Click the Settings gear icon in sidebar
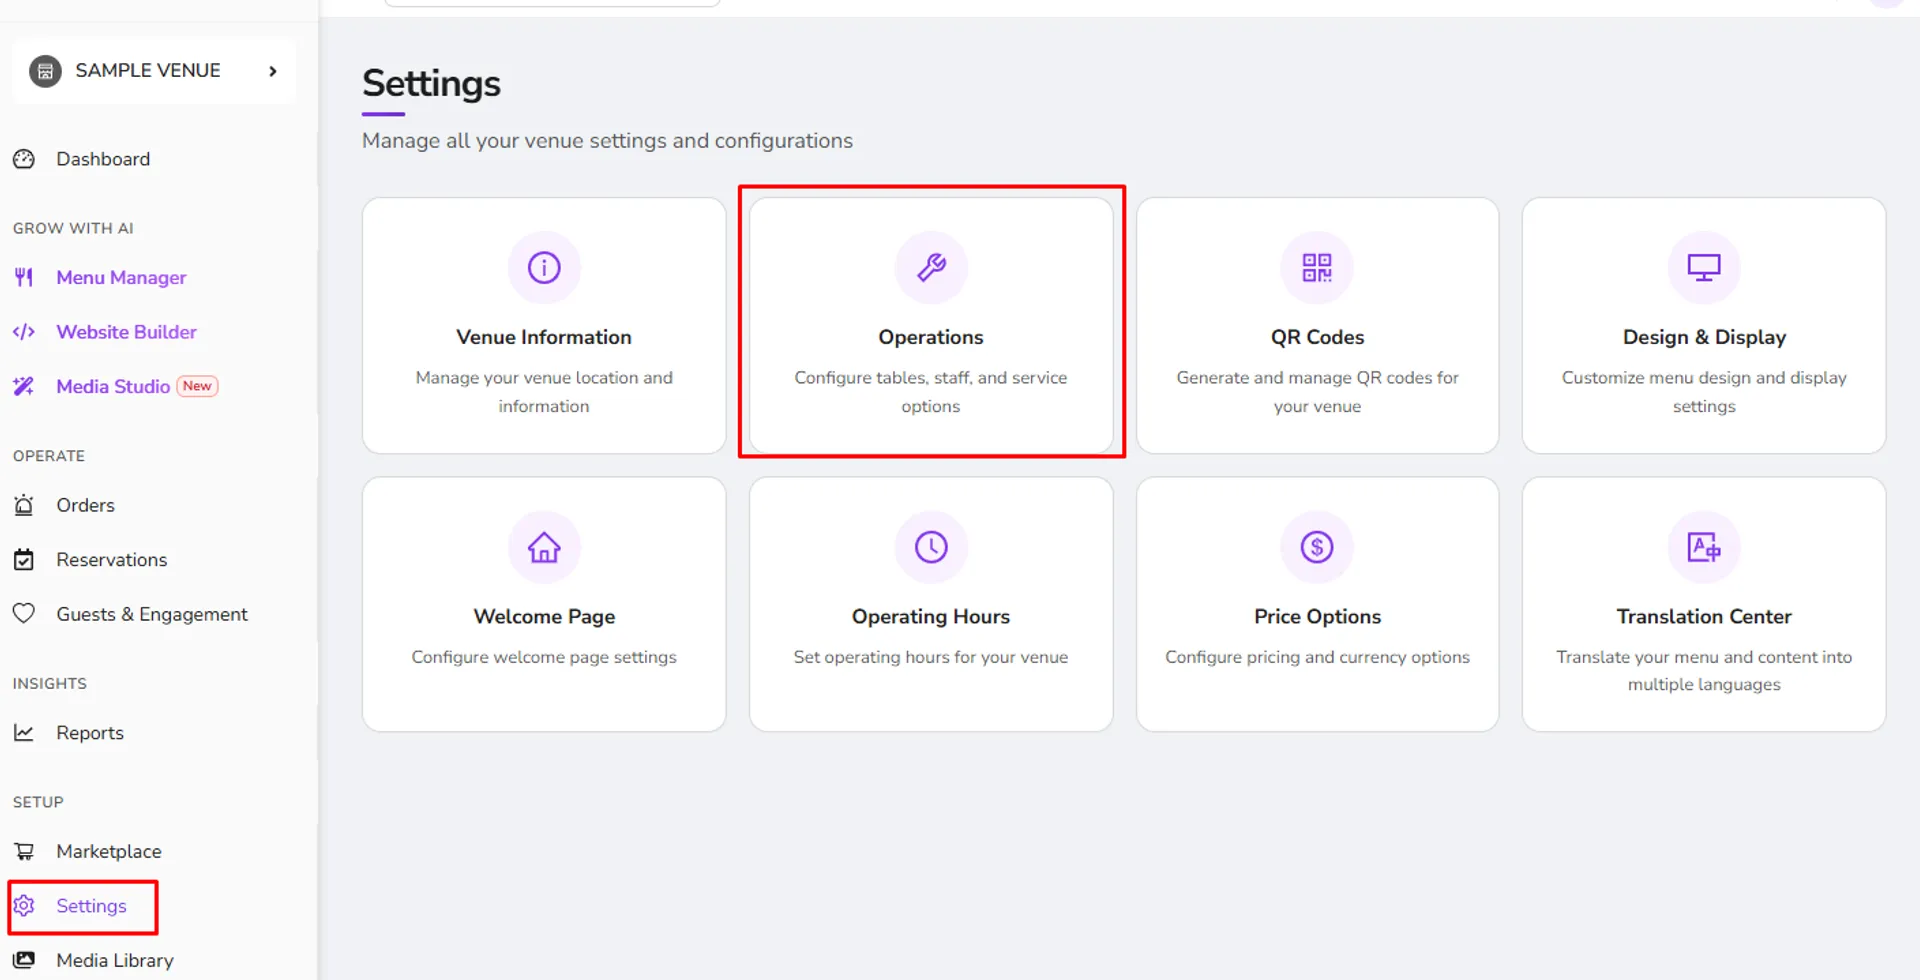 click(24, 906)
